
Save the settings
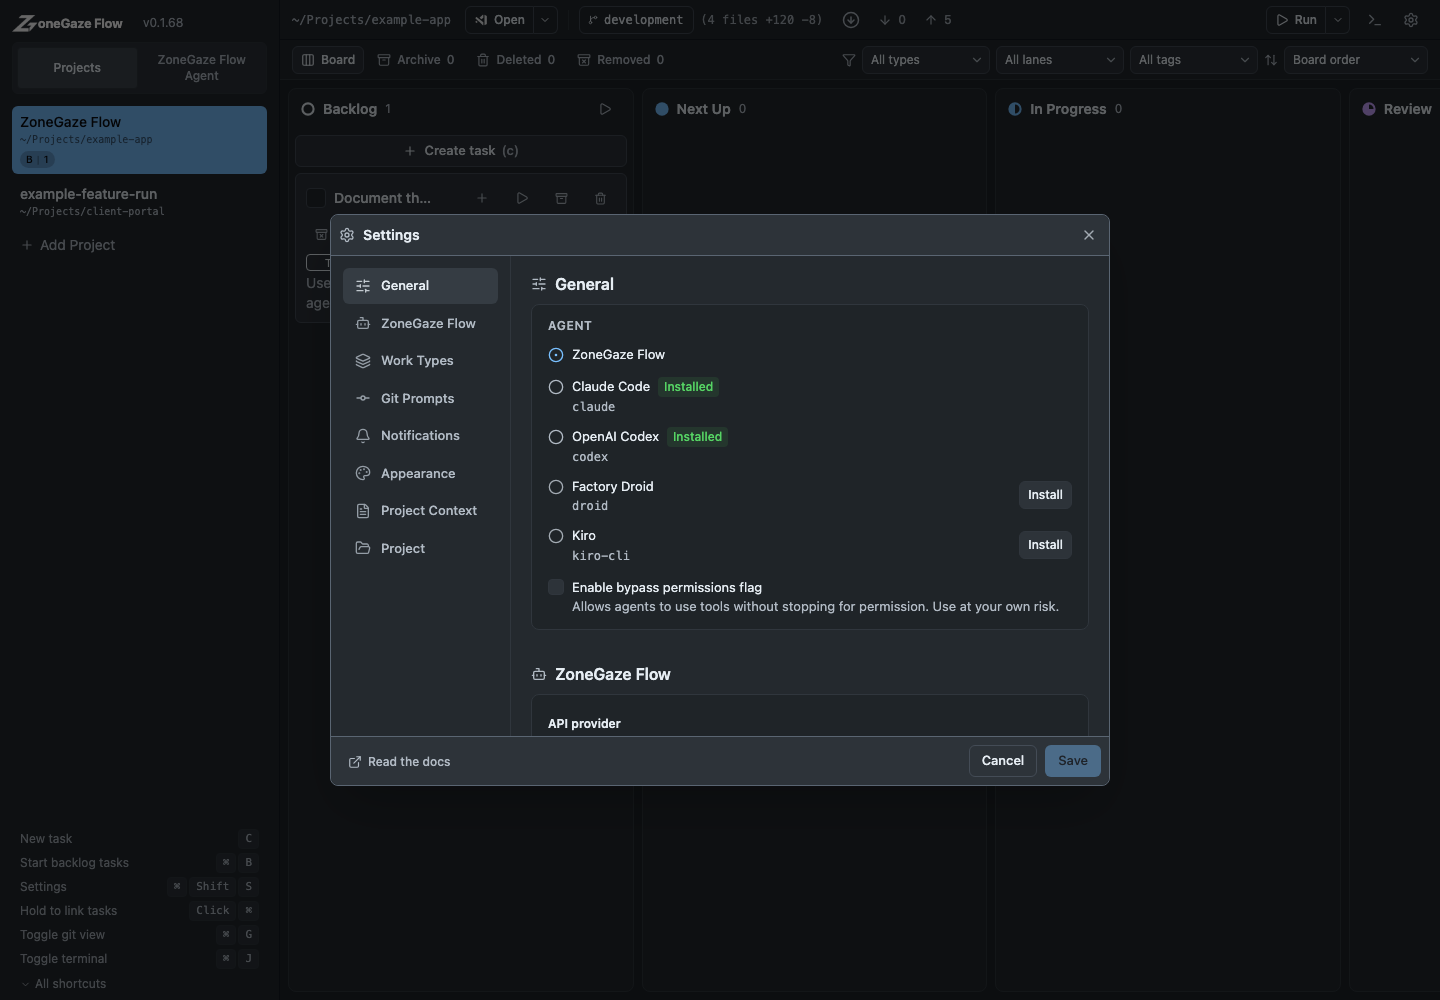[1073, 761]
